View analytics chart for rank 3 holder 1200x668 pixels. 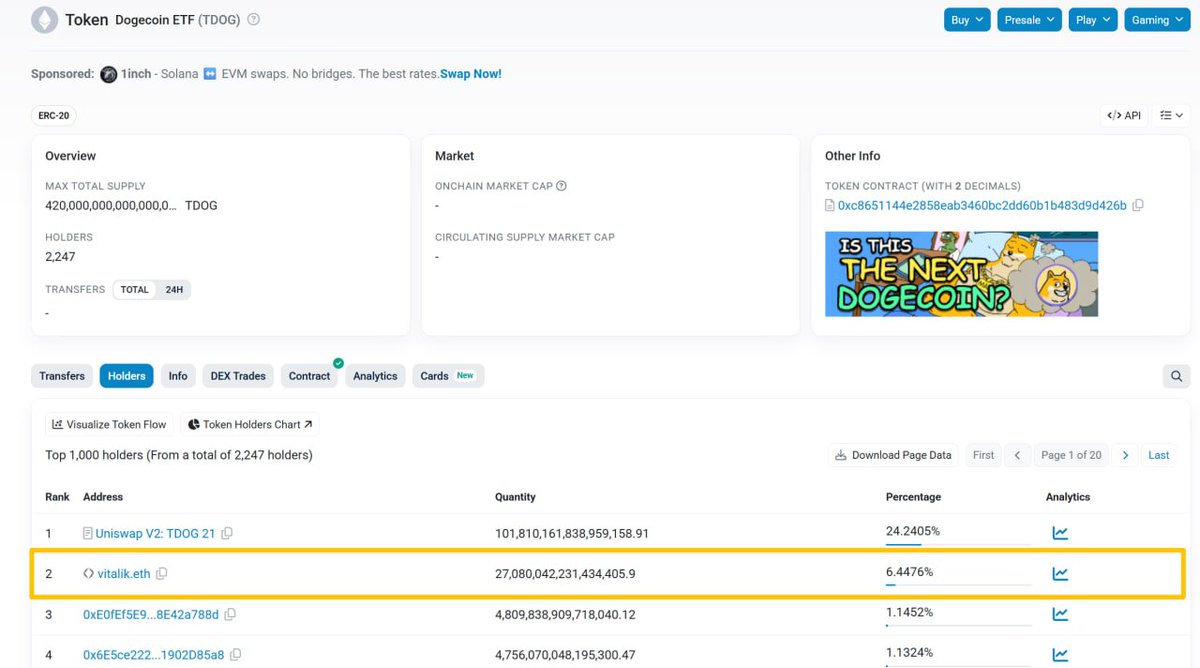coord(1060,614)
